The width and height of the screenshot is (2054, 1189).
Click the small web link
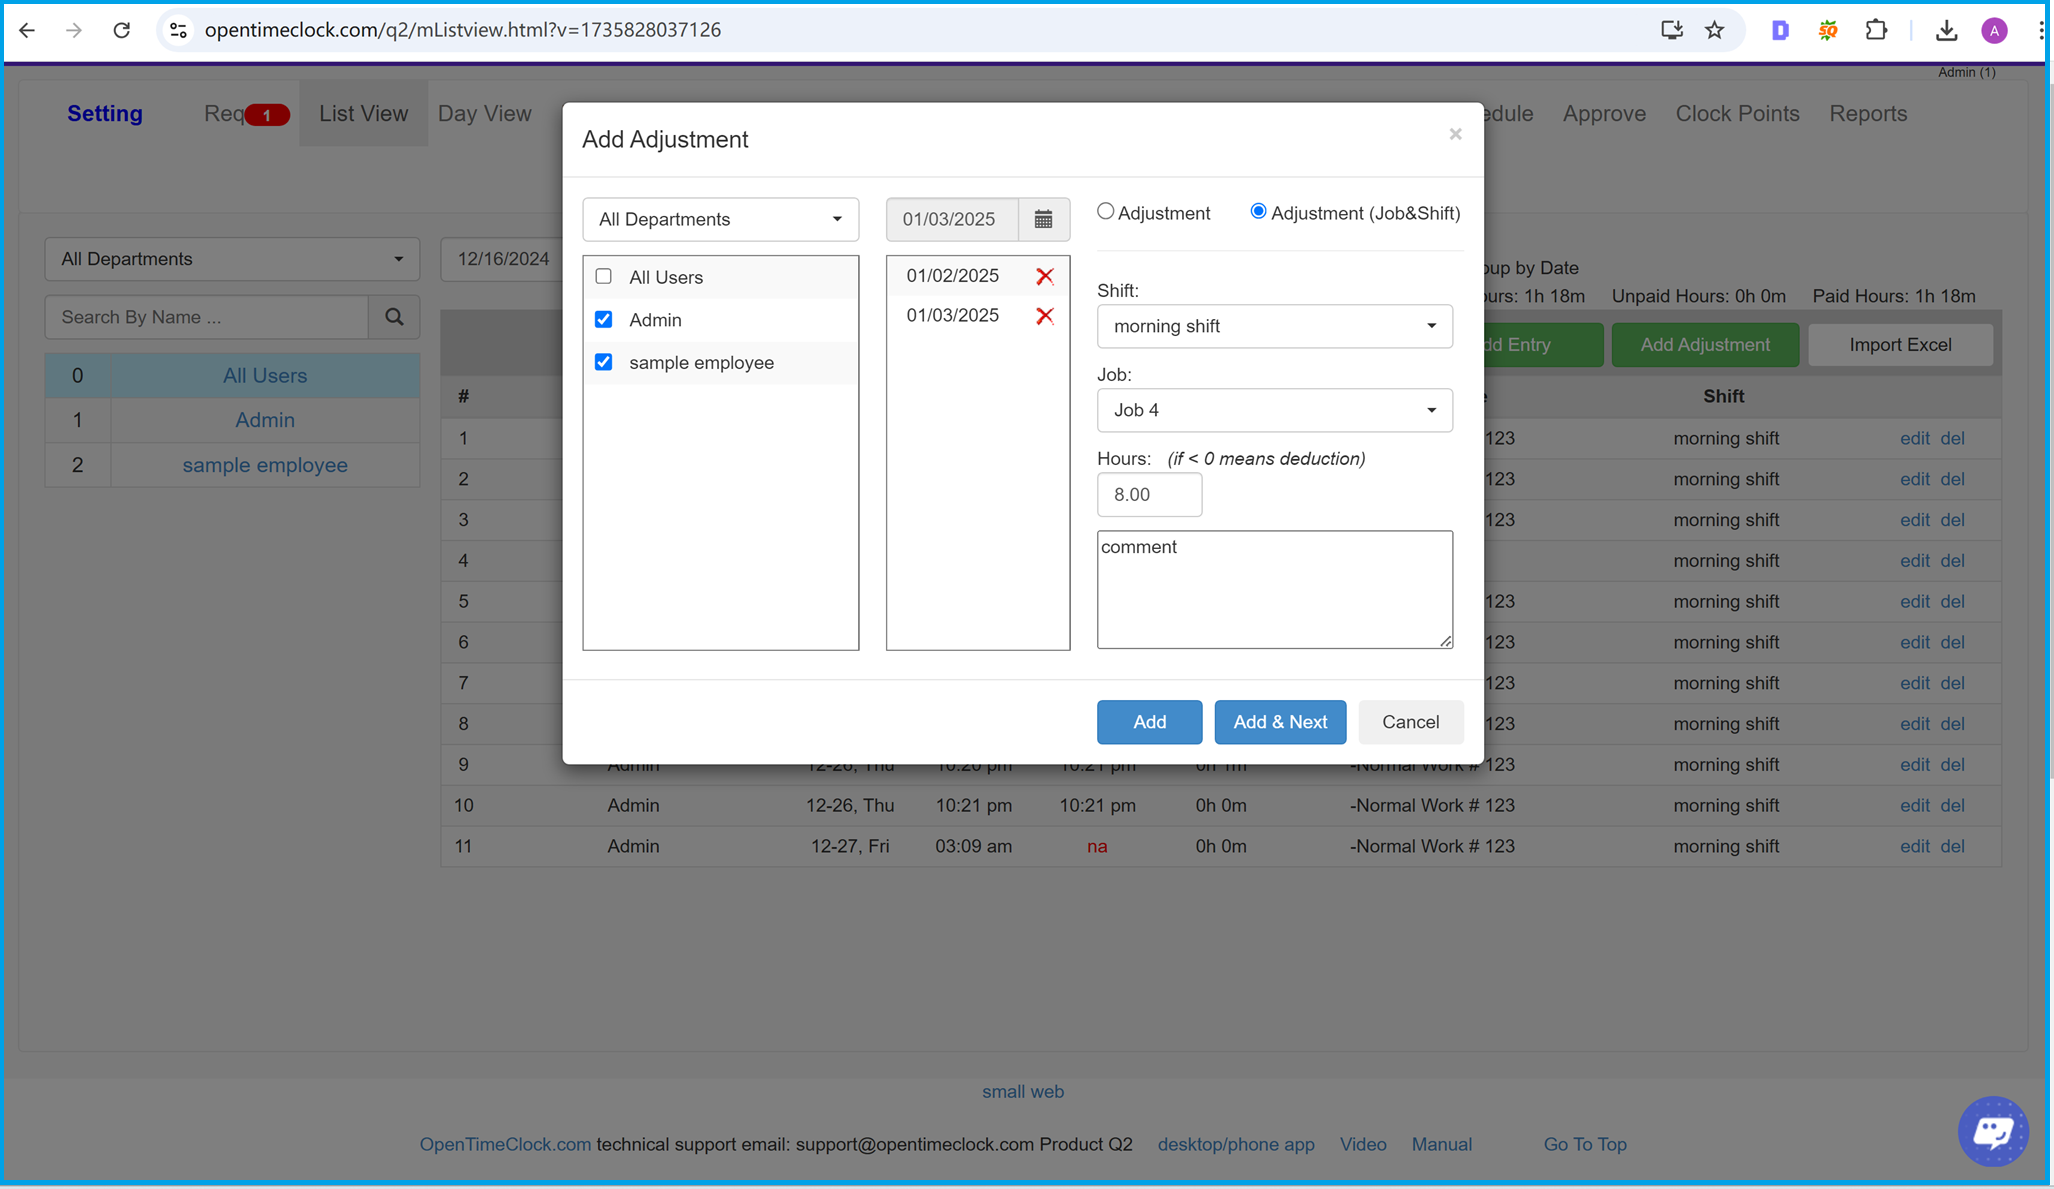[x=1022, y=1092]
